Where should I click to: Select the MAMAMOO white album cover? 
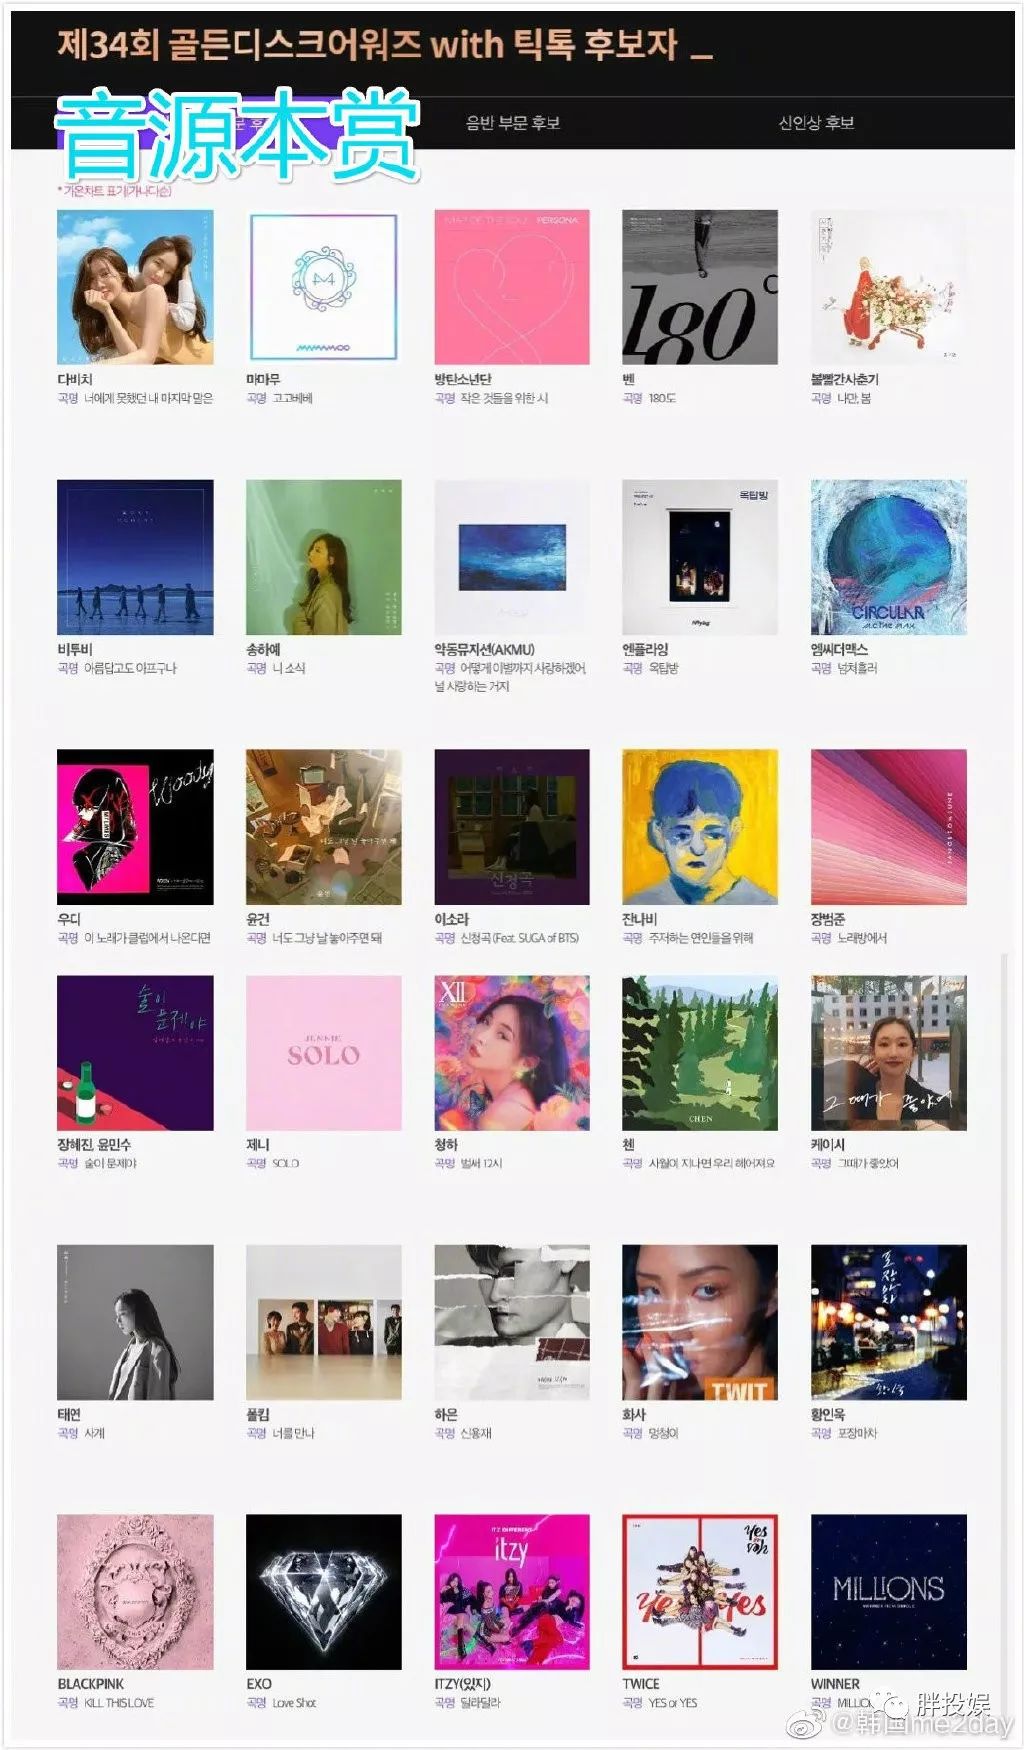coord(323,287)
